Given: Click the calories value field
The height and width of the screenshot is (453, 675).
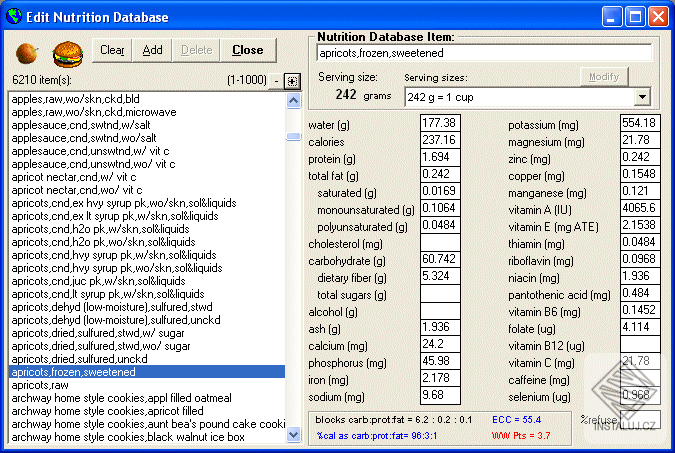Looking at the screenshot, I should [439, 141].
